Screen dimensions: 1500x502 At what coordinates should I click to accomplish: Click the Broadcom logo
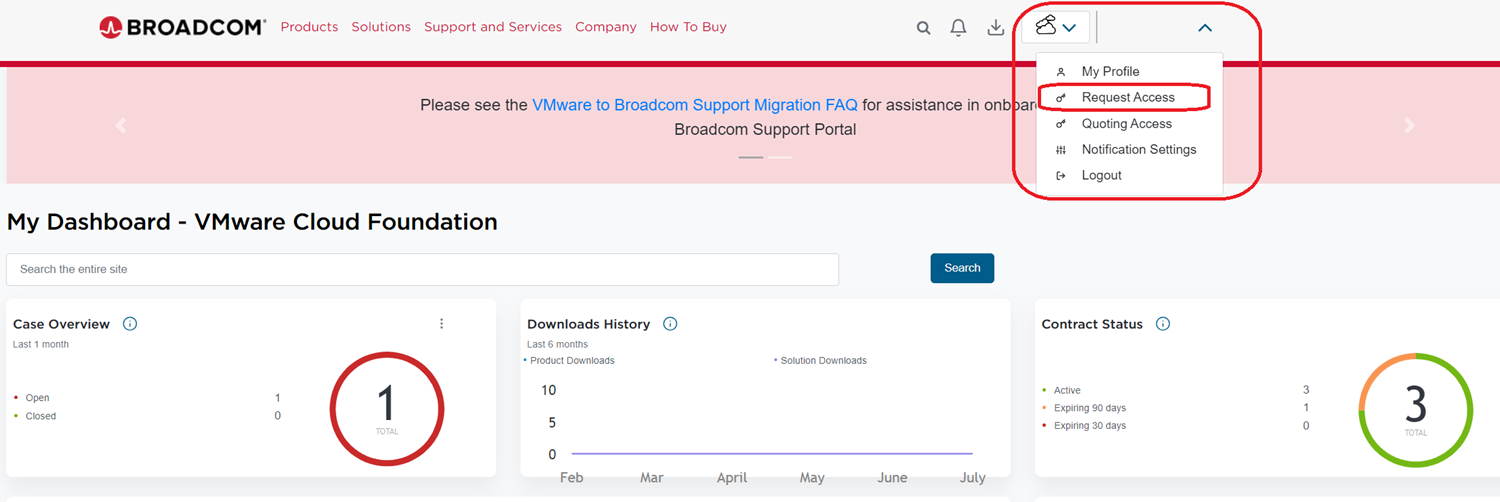click(182, 27)
